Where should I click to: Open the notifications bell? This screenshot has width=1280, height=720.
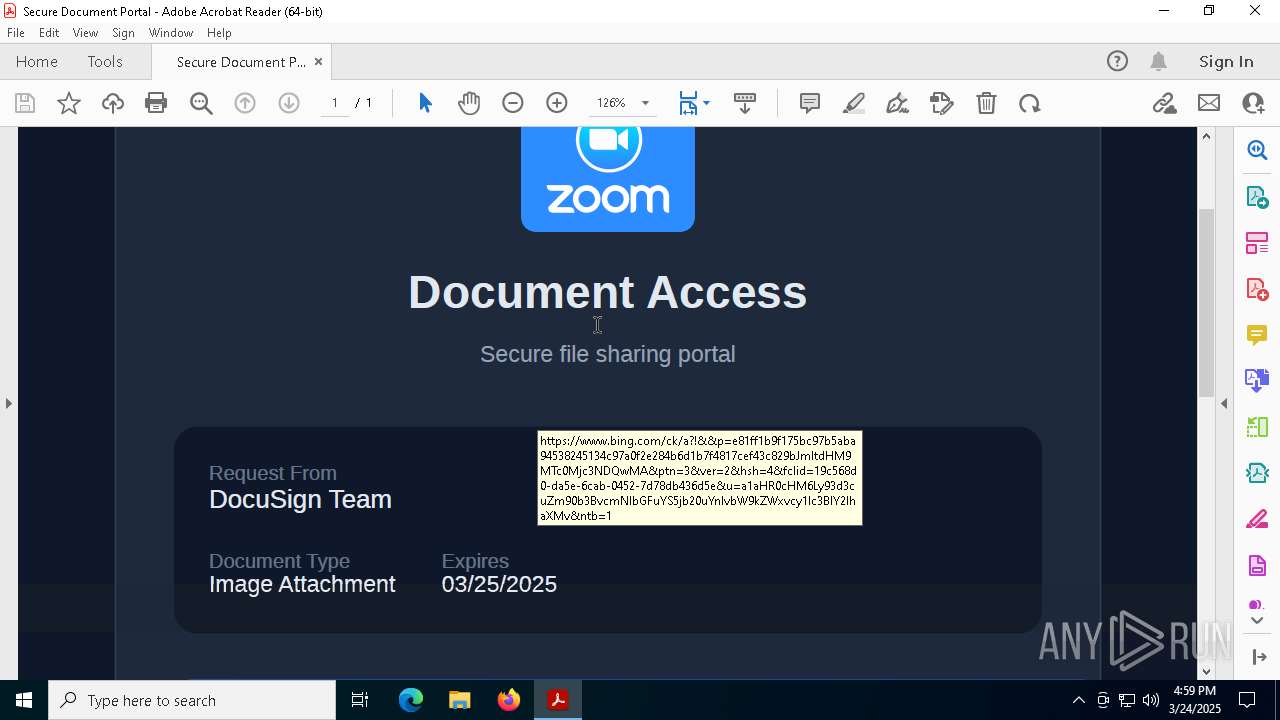1159,61
